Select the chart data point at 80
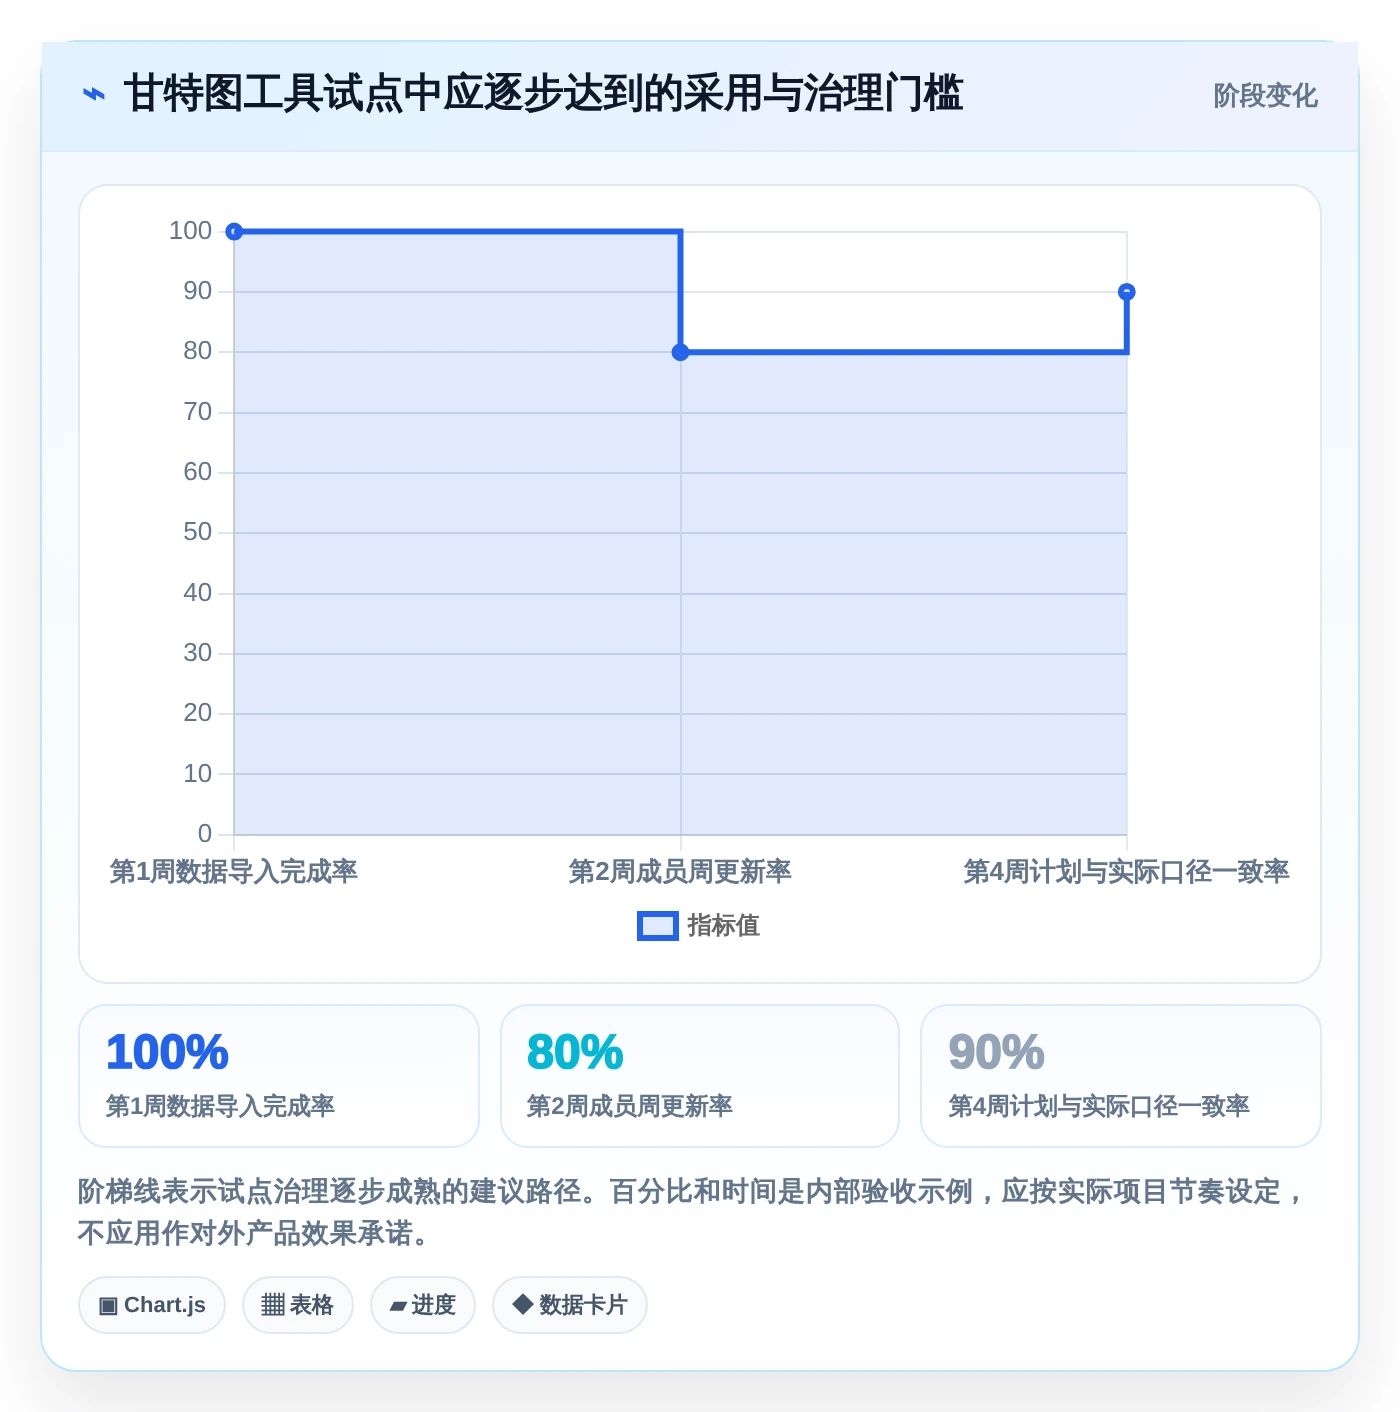 [681, 352]
